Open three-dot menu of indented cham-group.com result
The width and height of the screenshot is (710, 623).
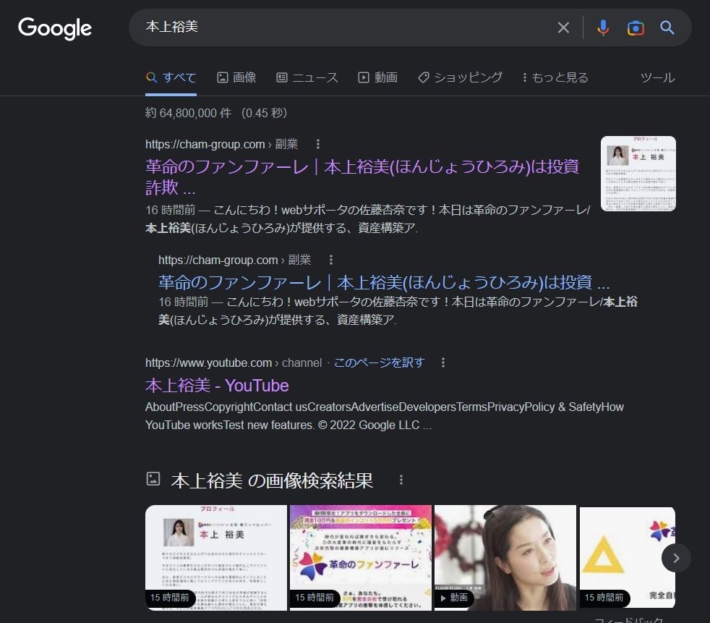(x=331, y=260)
